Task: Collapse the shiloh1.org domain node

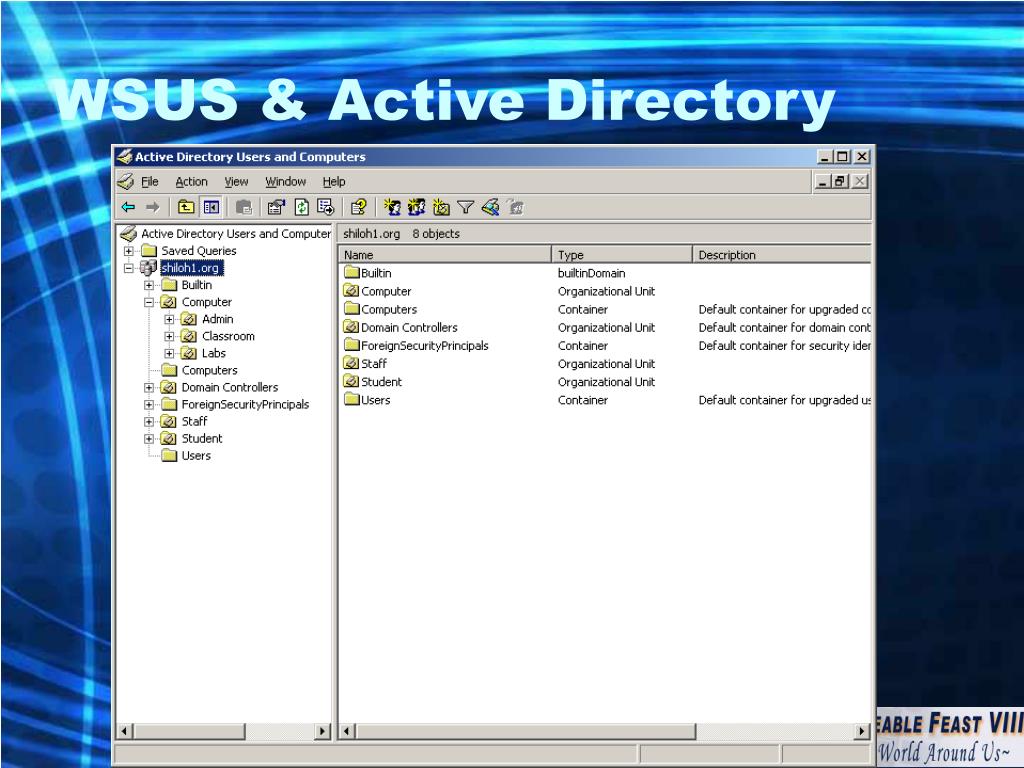Action: coord(129,268)
